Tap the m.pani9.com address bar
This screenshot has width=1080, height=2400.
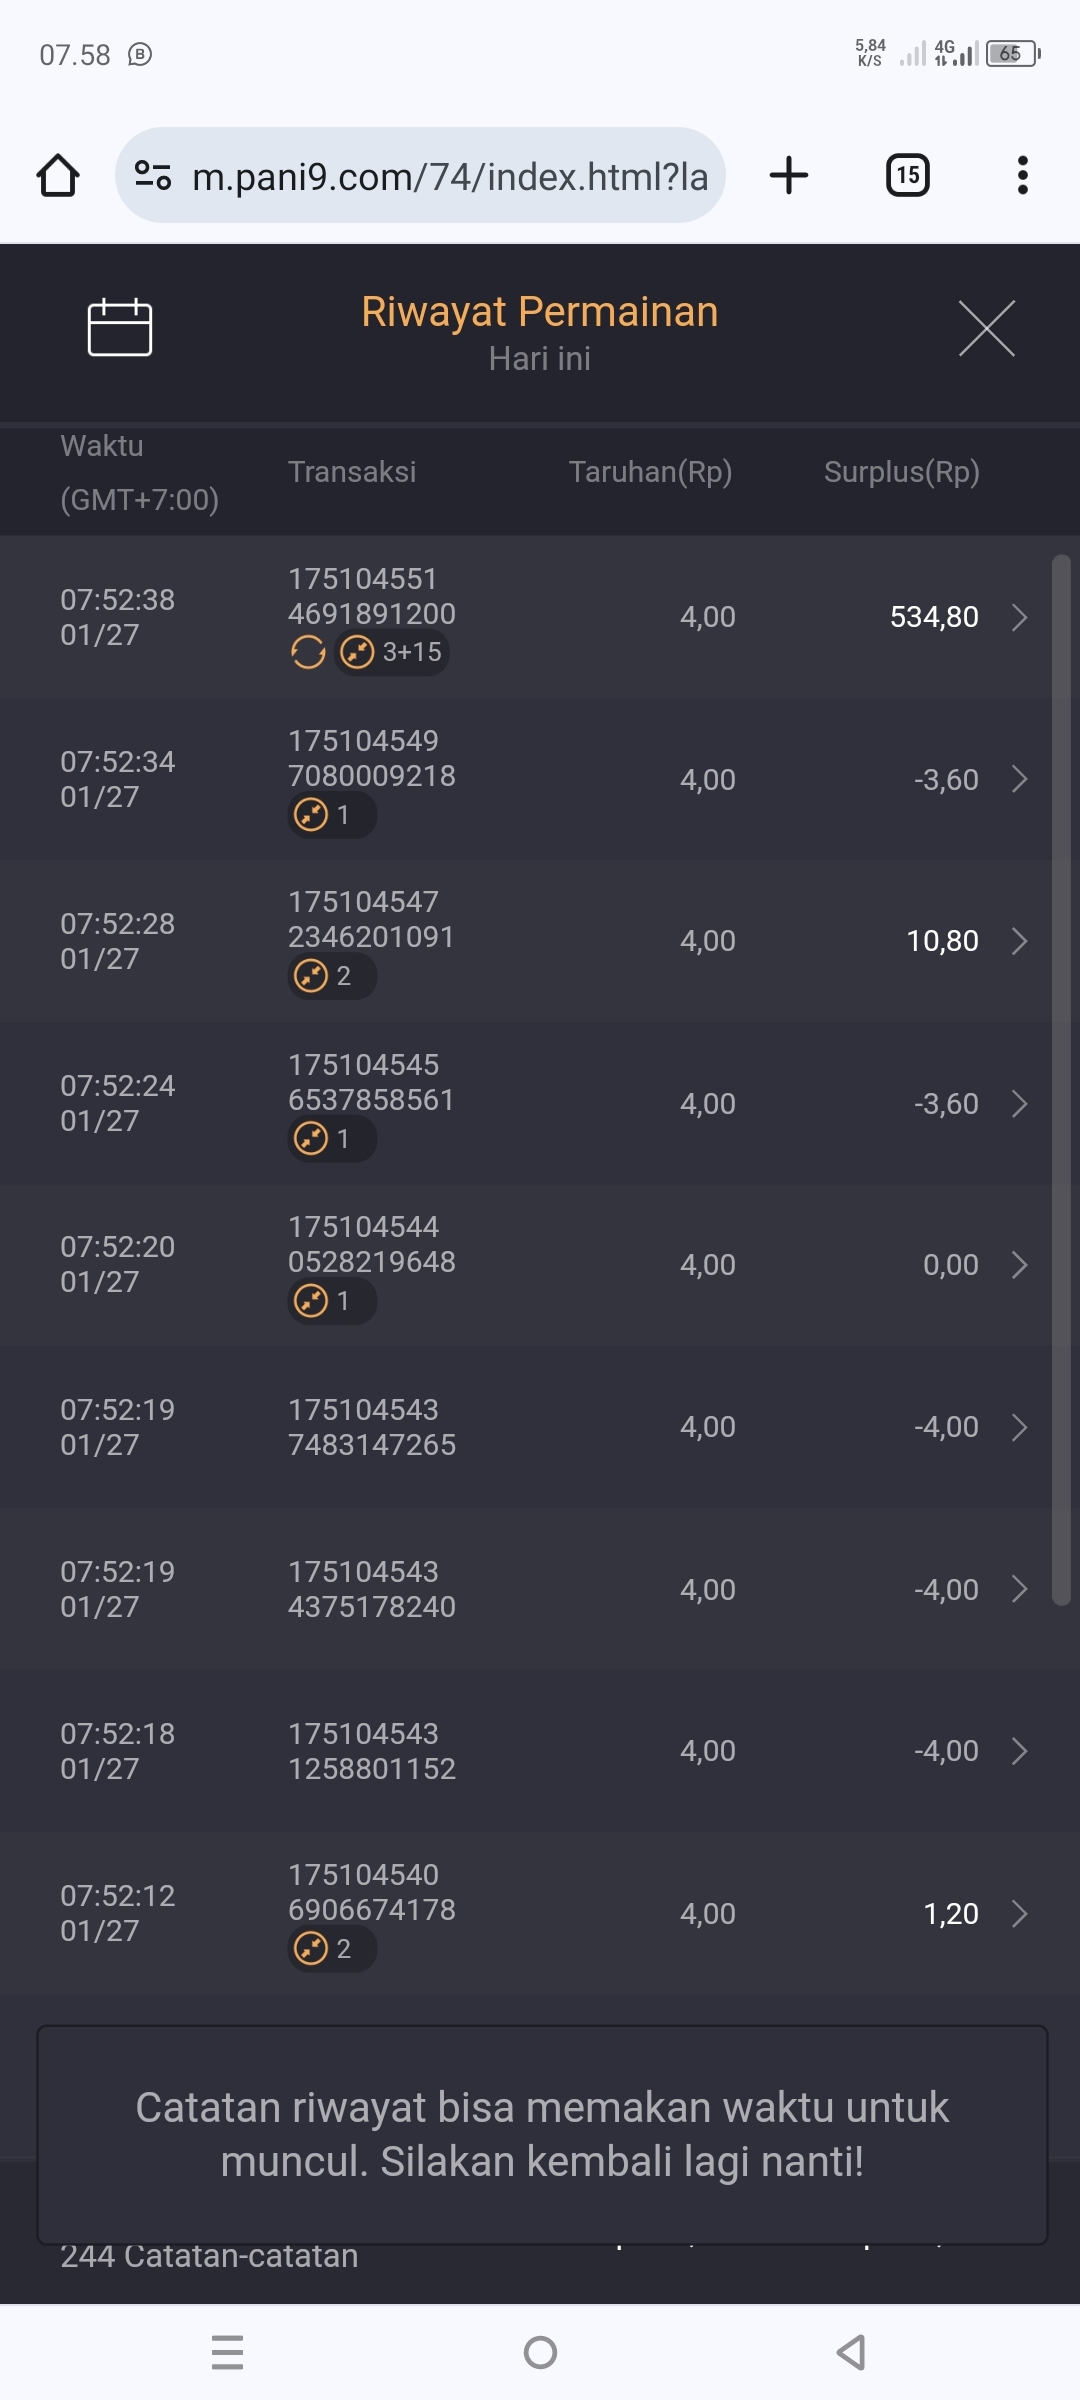pyautogui.click(x=450, y=176)
